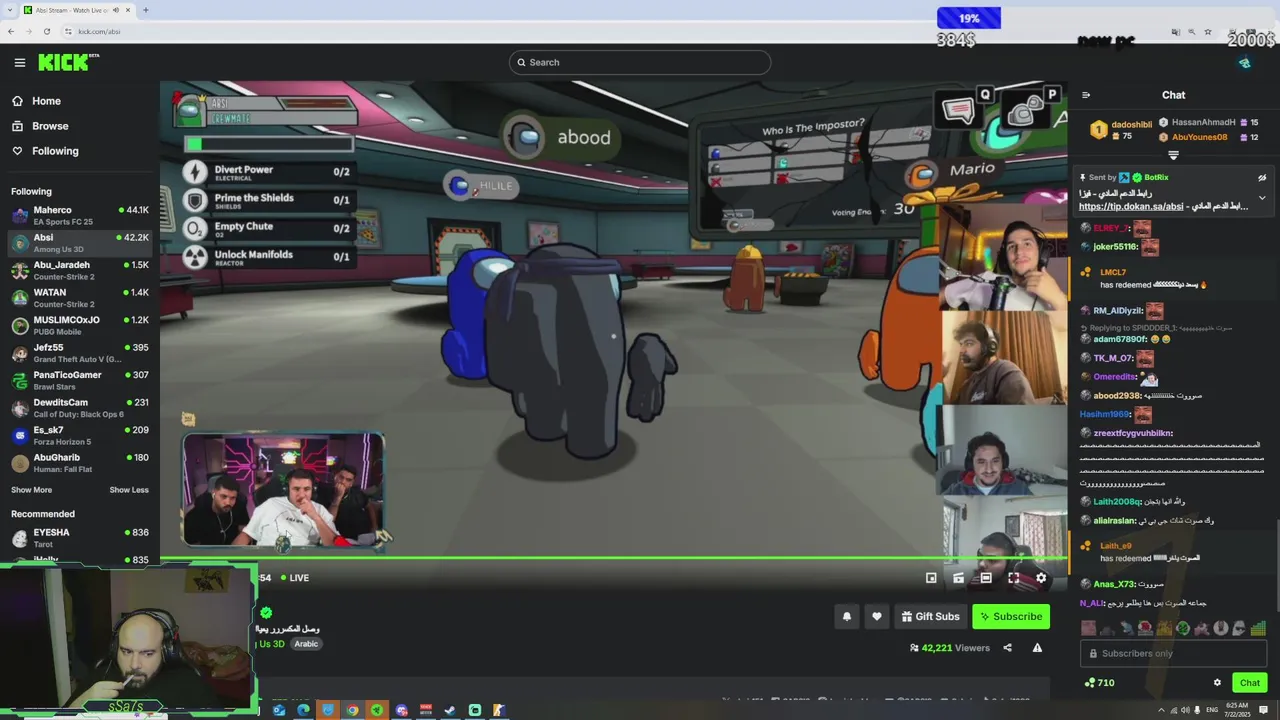Collapse list with Show Less
The width and height of the screenshot is (1280, 720).
pos(129,490)
